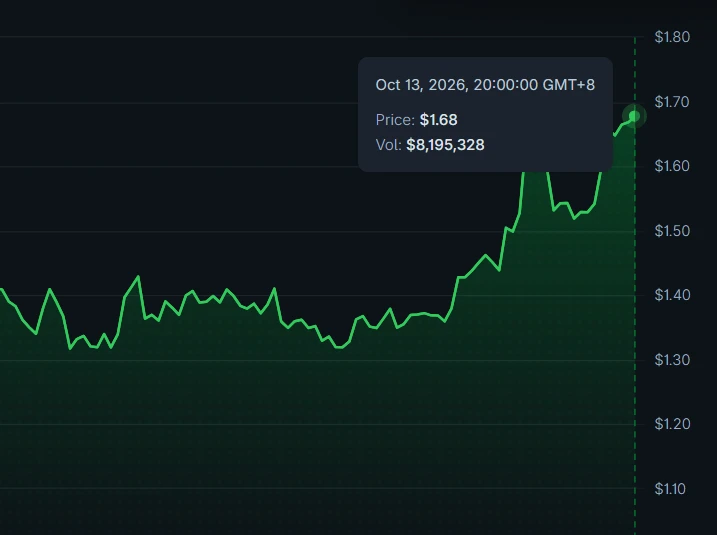Click the $1.60 axis label
The image size is (717, 535).
pyautogui.click(x=672, y=166)
